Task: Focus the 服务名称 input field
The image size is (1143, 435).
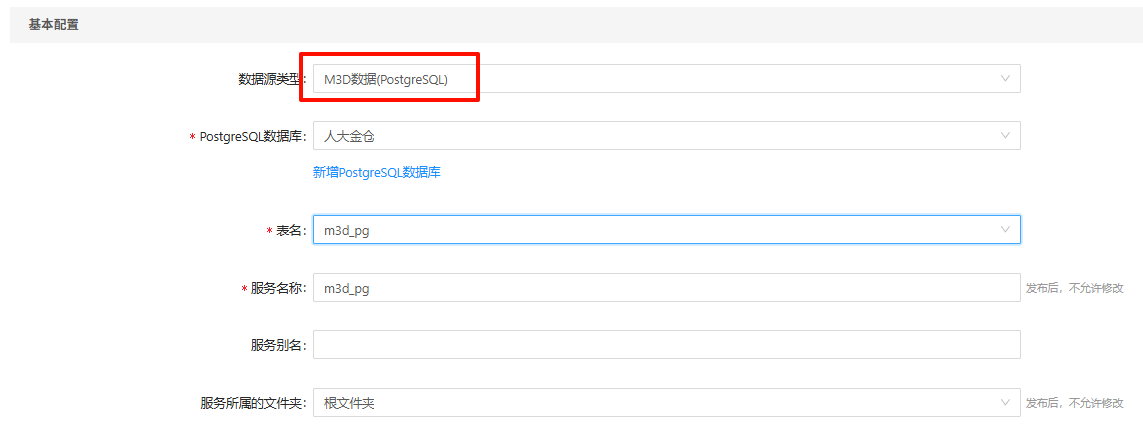Action: [666, 288]
